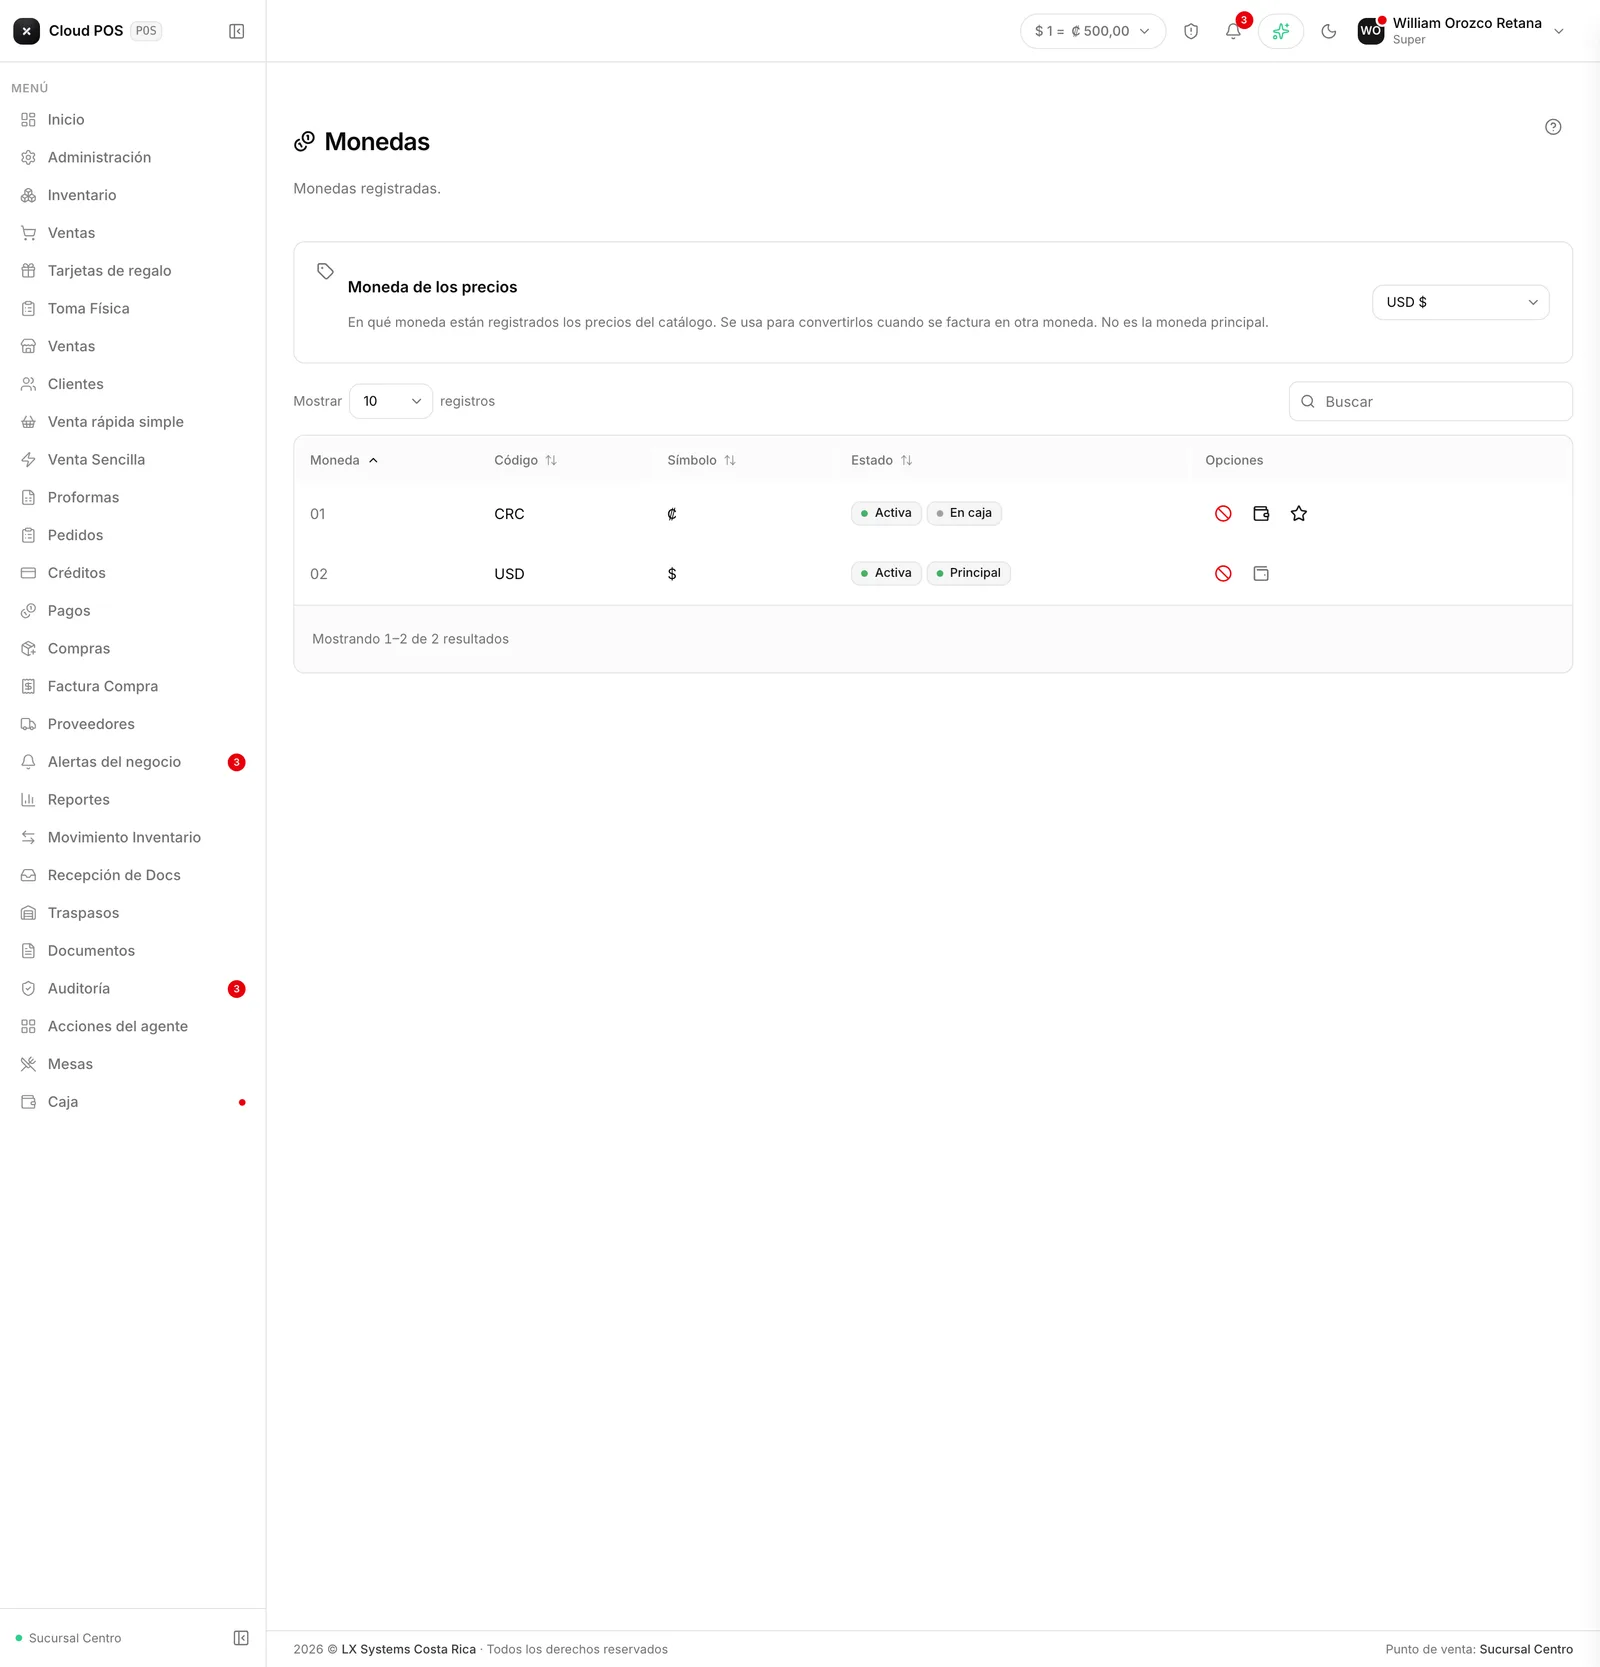Open security shield icon in header
Image resolution: width=1600 pixels, height=1667 pixels.
[1191, 31]
